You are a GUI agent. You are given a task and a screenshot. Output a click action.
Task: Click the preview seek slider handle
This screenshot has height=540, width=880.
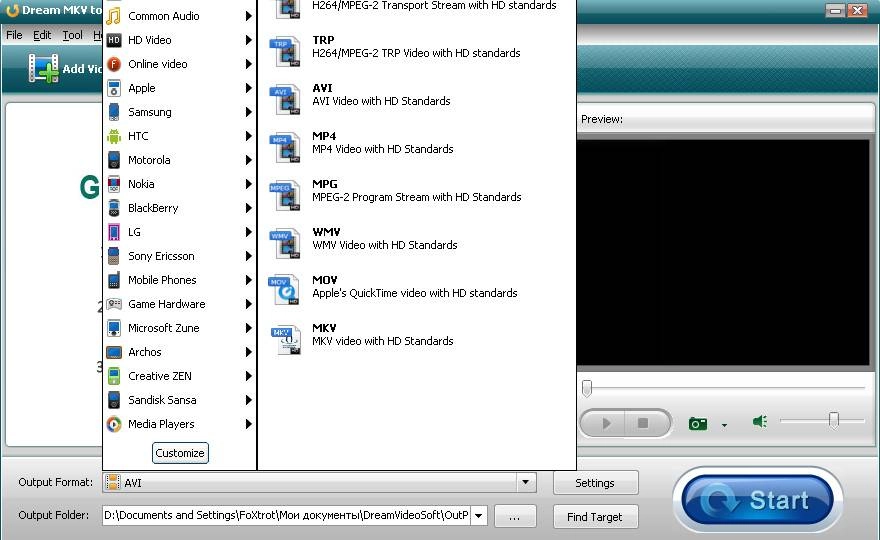[x=587, y=388]
